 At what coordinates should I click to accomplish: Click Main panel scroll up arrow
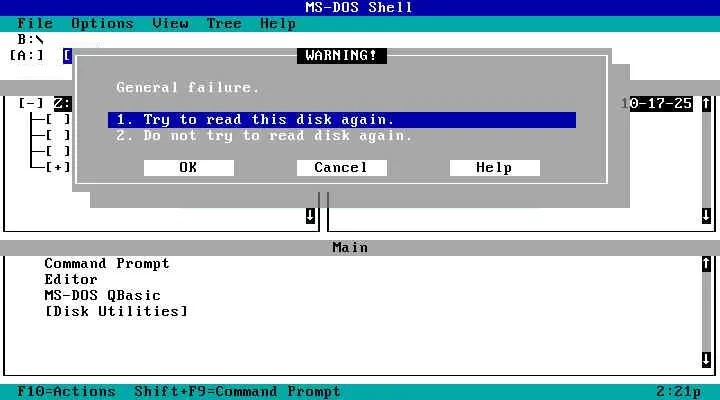(x=706, y=264)
